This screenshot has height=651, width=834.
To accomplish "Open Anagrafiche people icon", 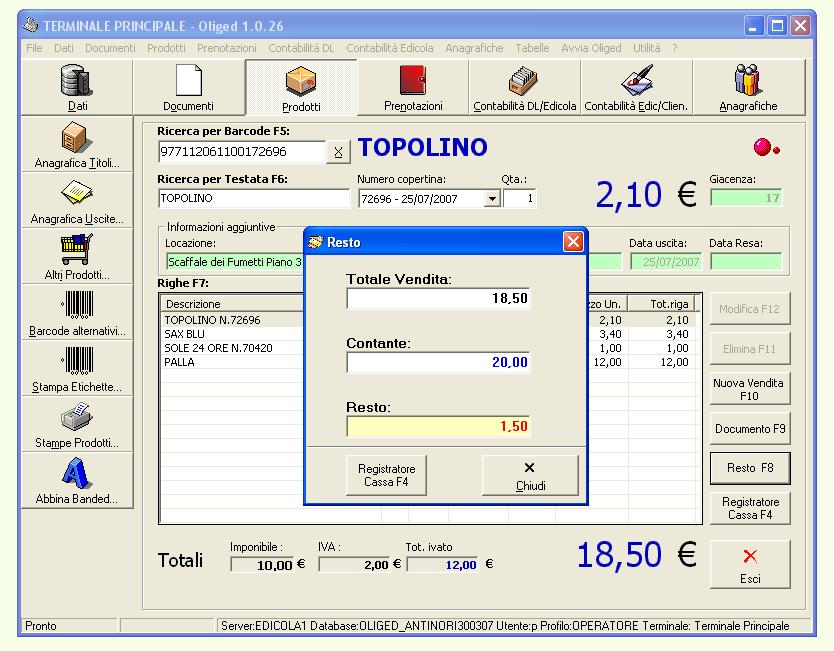I will pos(748,80).
